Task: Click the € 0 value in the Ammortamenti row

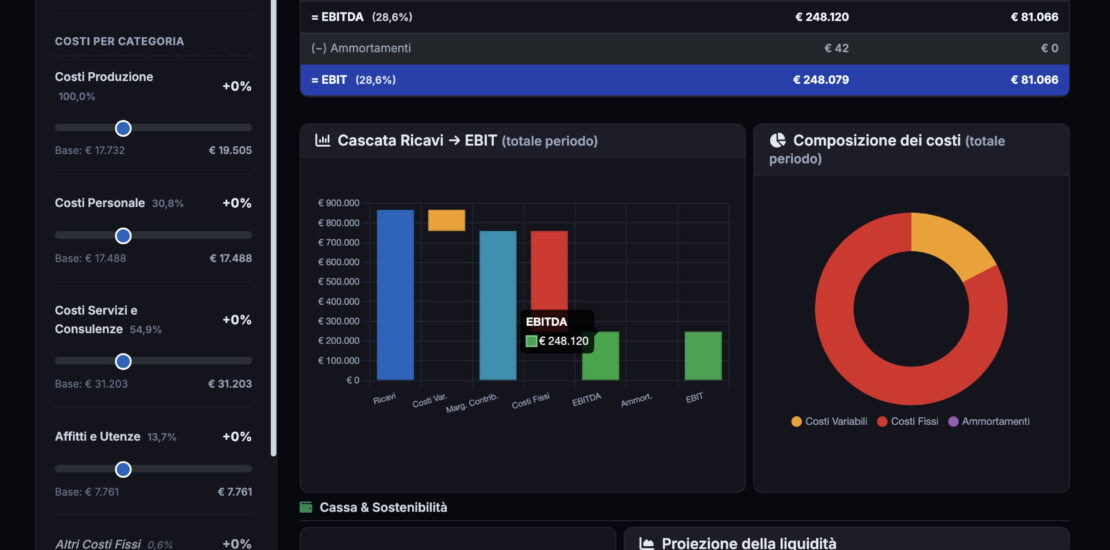Action: [1049, 48]
